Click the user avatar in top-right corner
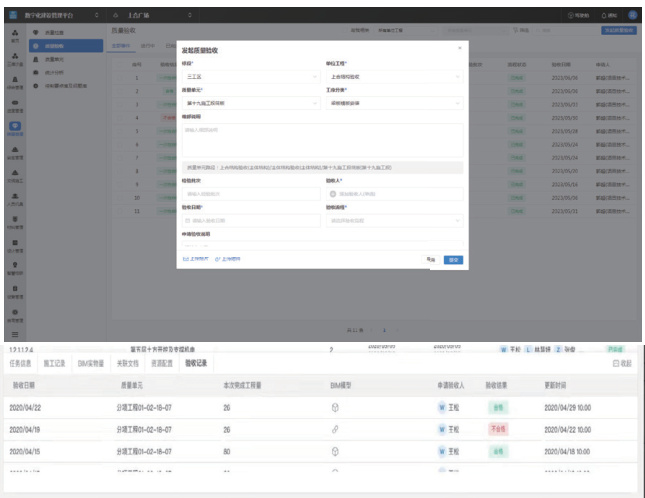Screen dimensions: 645x498 coord(632,16)
